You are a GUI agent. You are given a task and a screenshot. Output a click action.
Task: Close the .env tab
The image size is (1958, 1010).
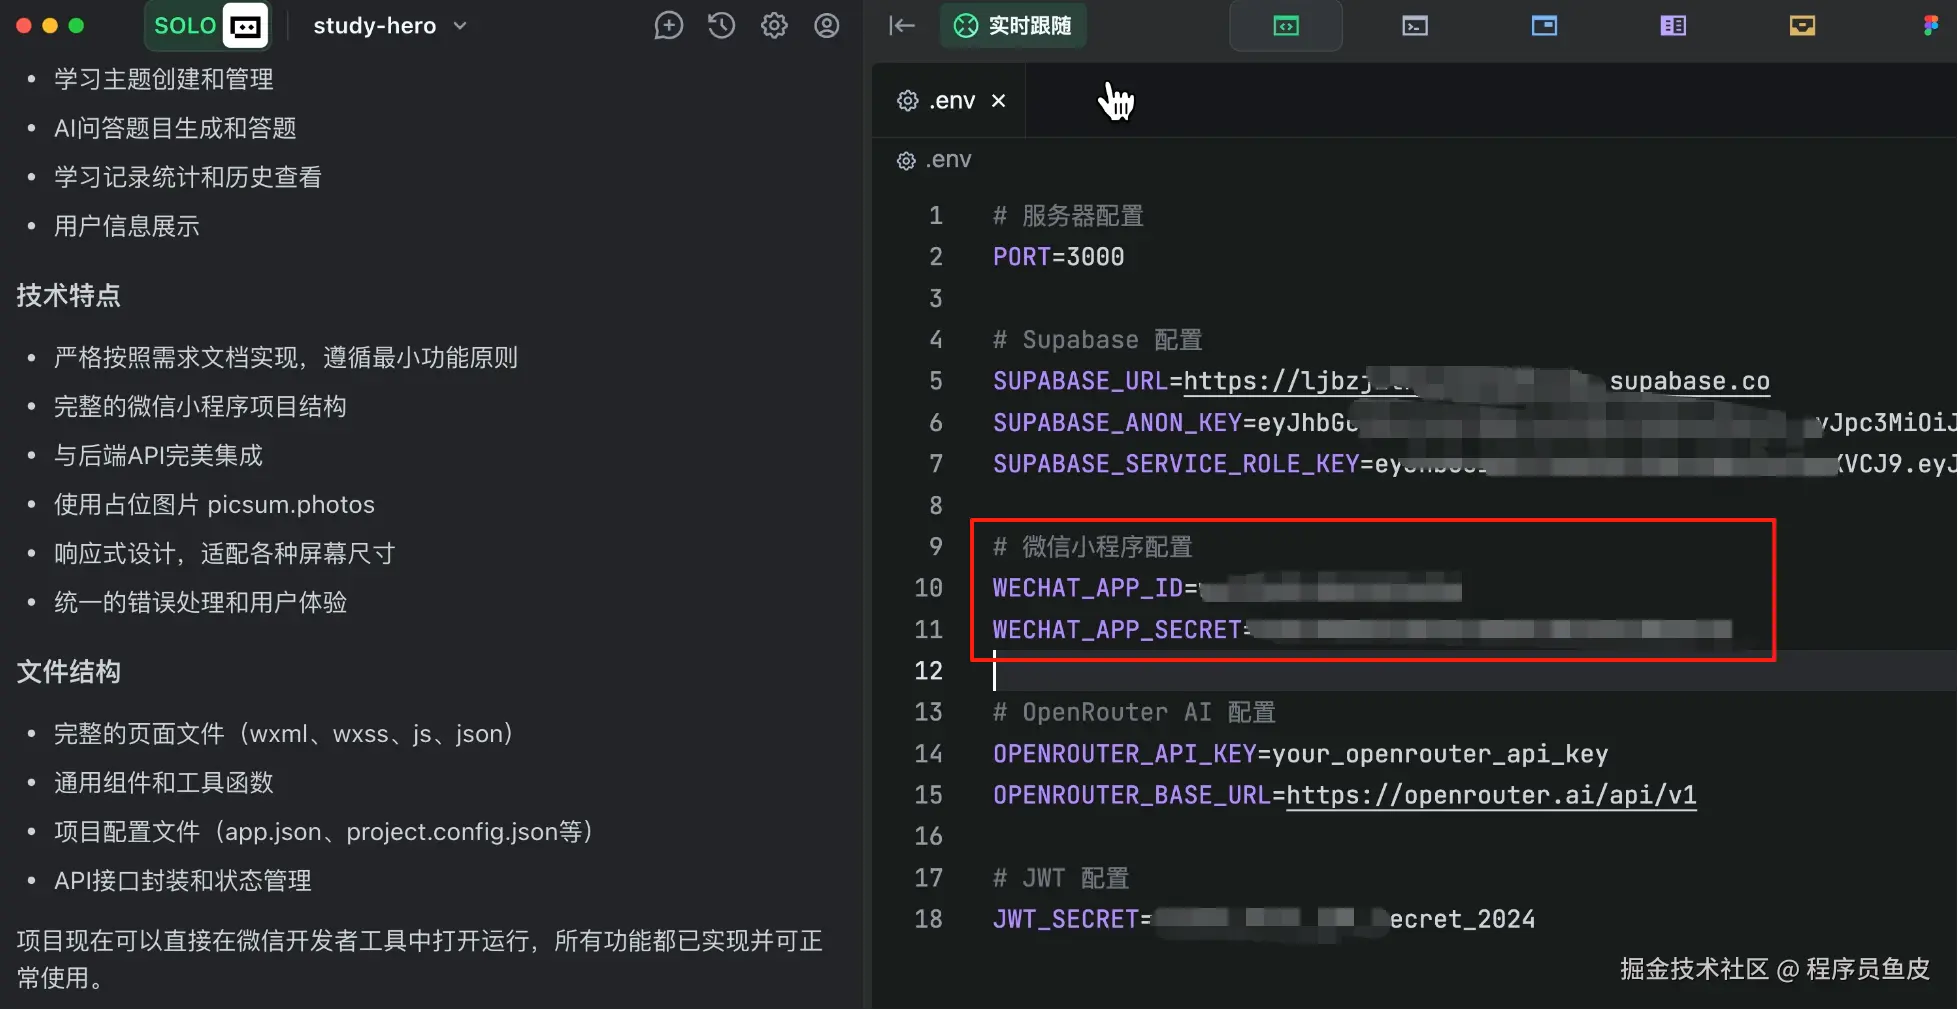click(998, 101)
